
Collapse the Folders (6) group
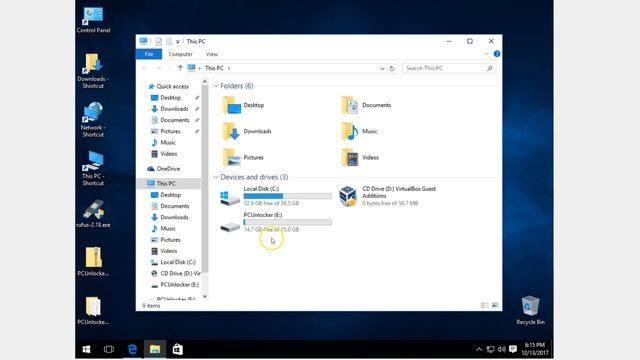[216, 86]
